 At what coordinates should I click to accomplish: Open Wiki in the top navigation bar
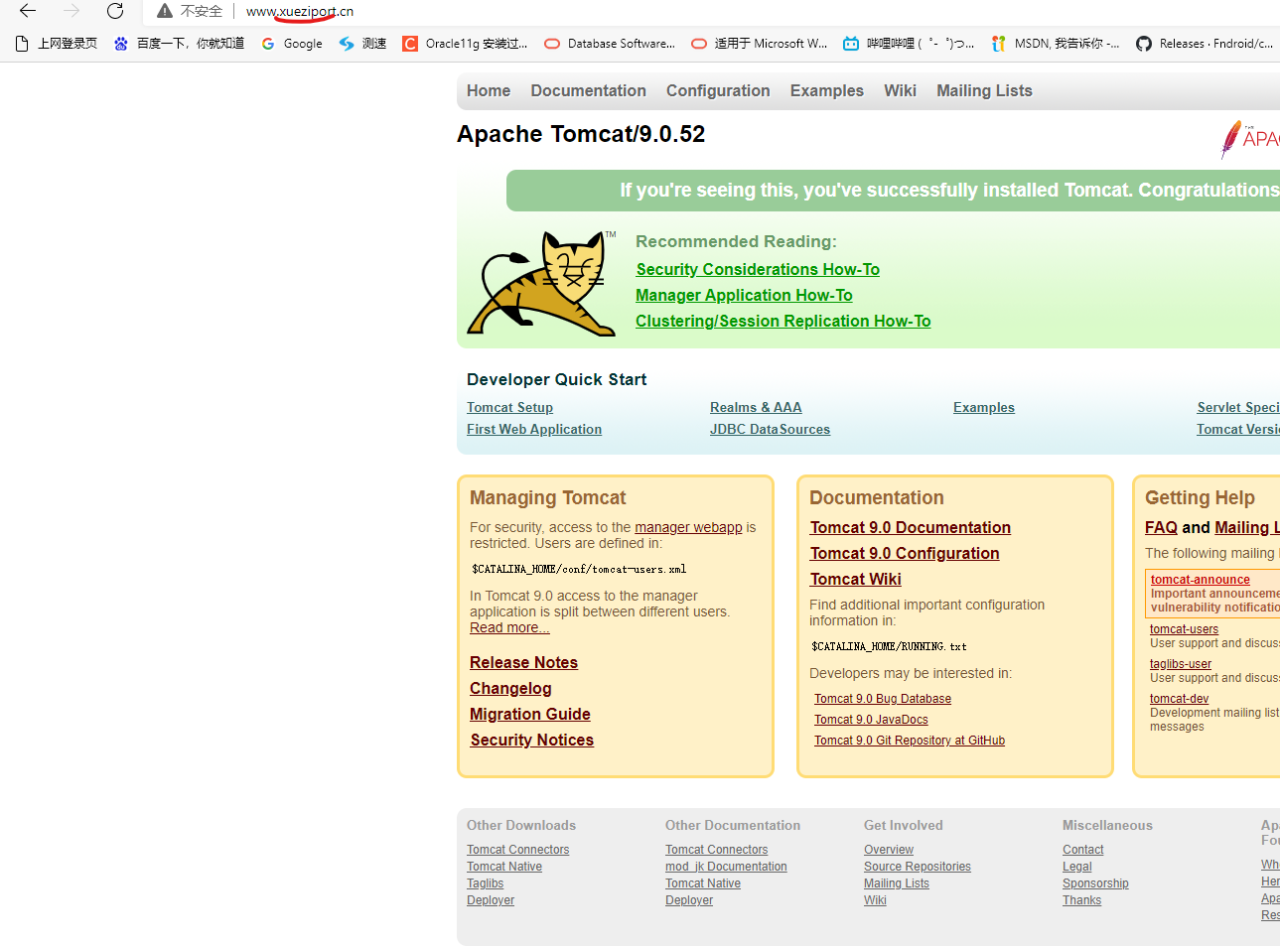click(x=900, y=90)
